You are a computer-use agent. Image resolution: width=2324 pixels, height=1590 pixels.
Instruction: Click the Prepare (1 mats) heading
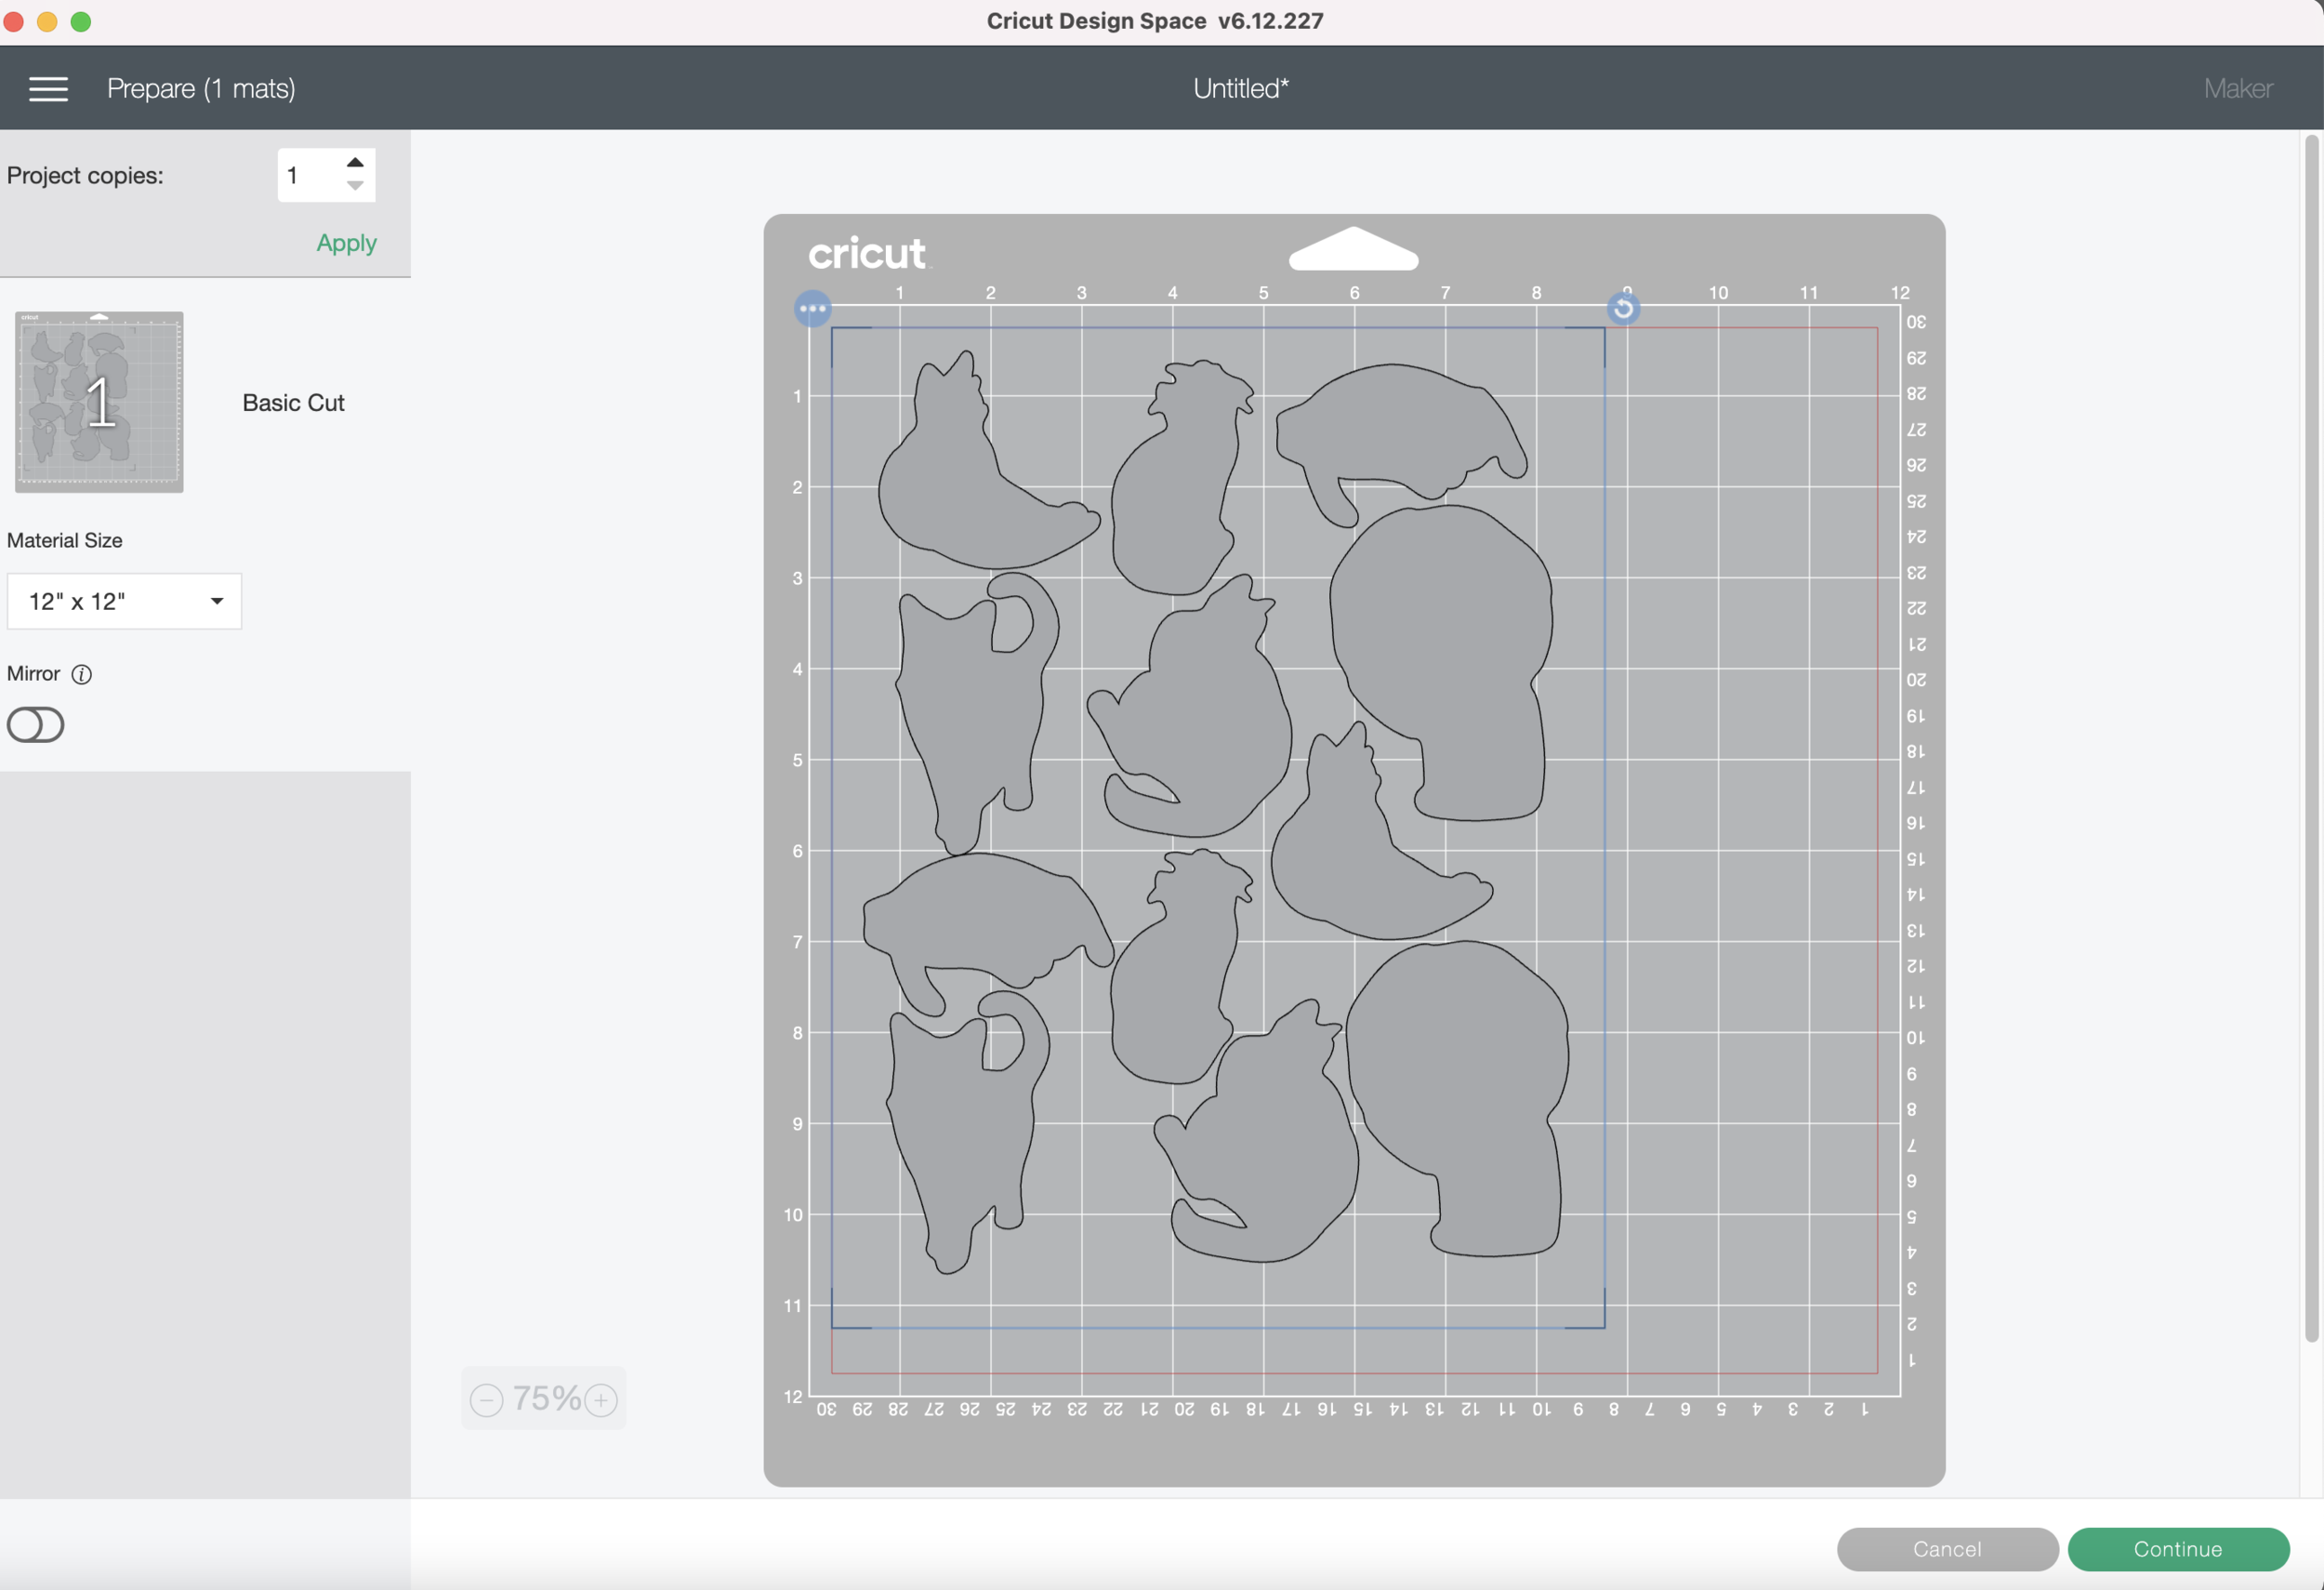[201, 89]
